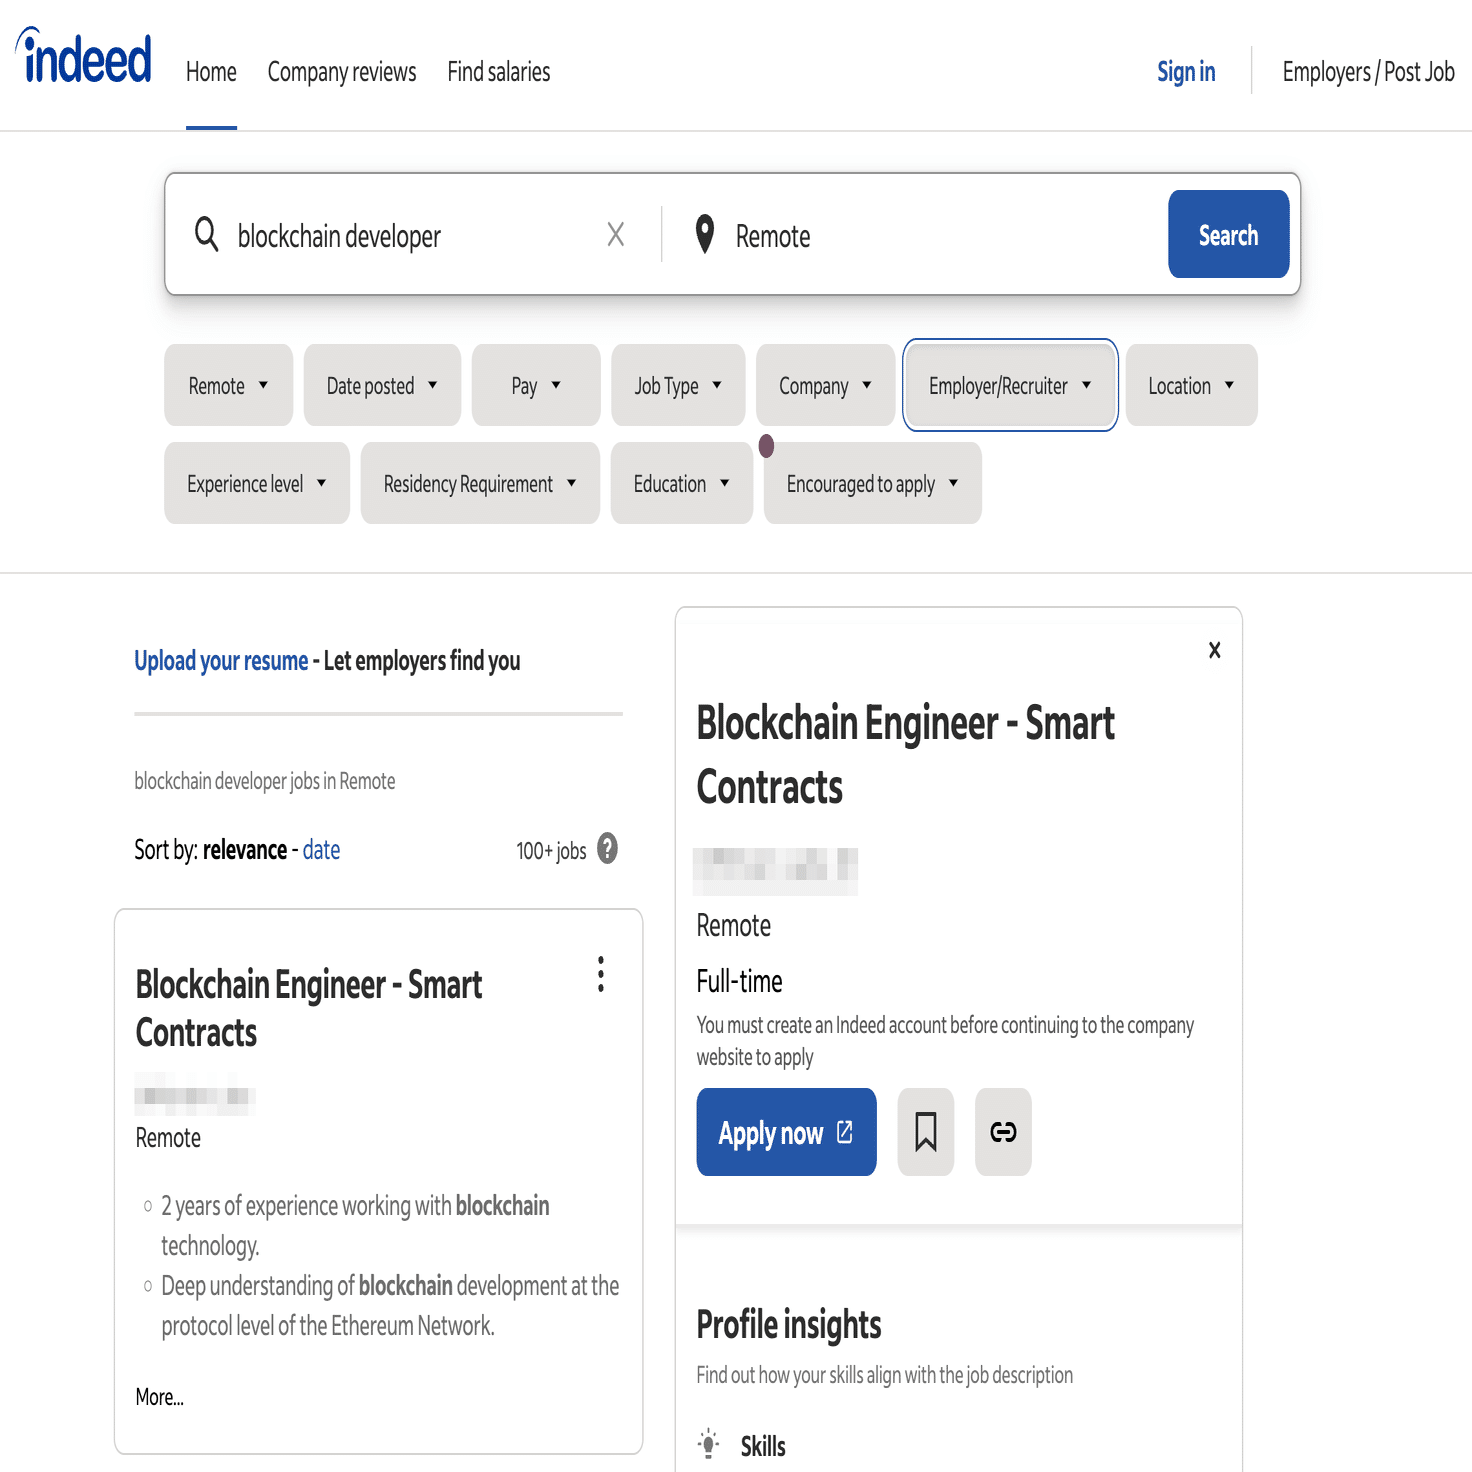The image size is (1472, 1472).
Task: Click the Indeed logo
Action: (85, 59)
